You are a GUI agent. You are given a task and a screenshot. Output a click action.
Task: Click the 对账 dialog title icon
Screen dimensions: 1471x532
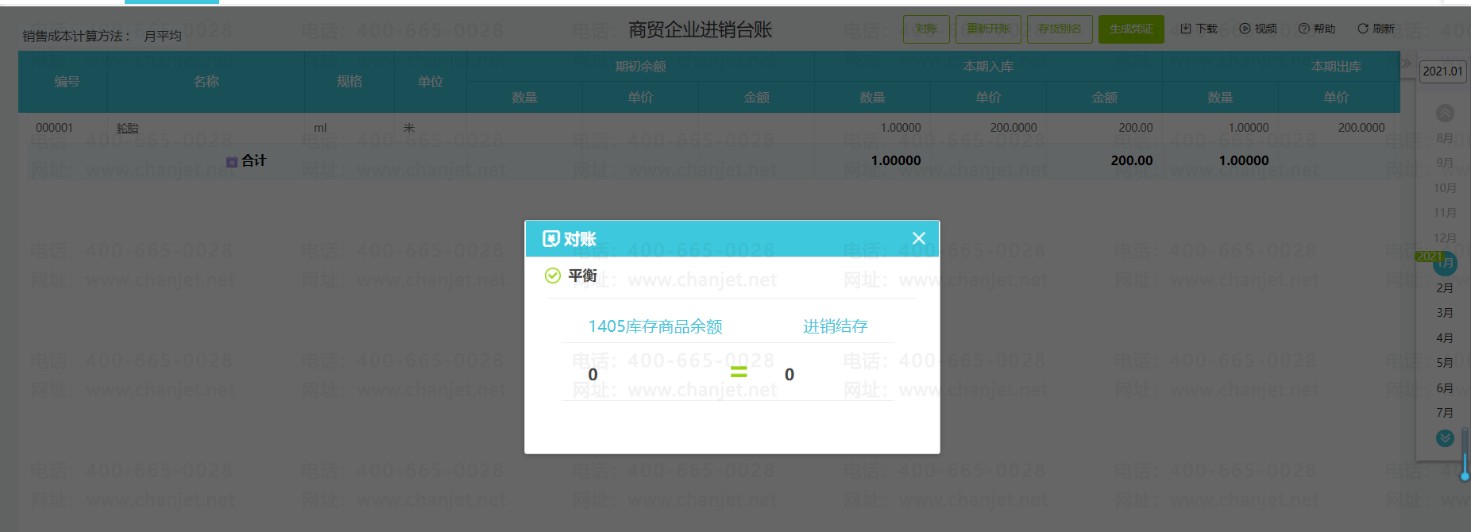click(x=550, y=238)
